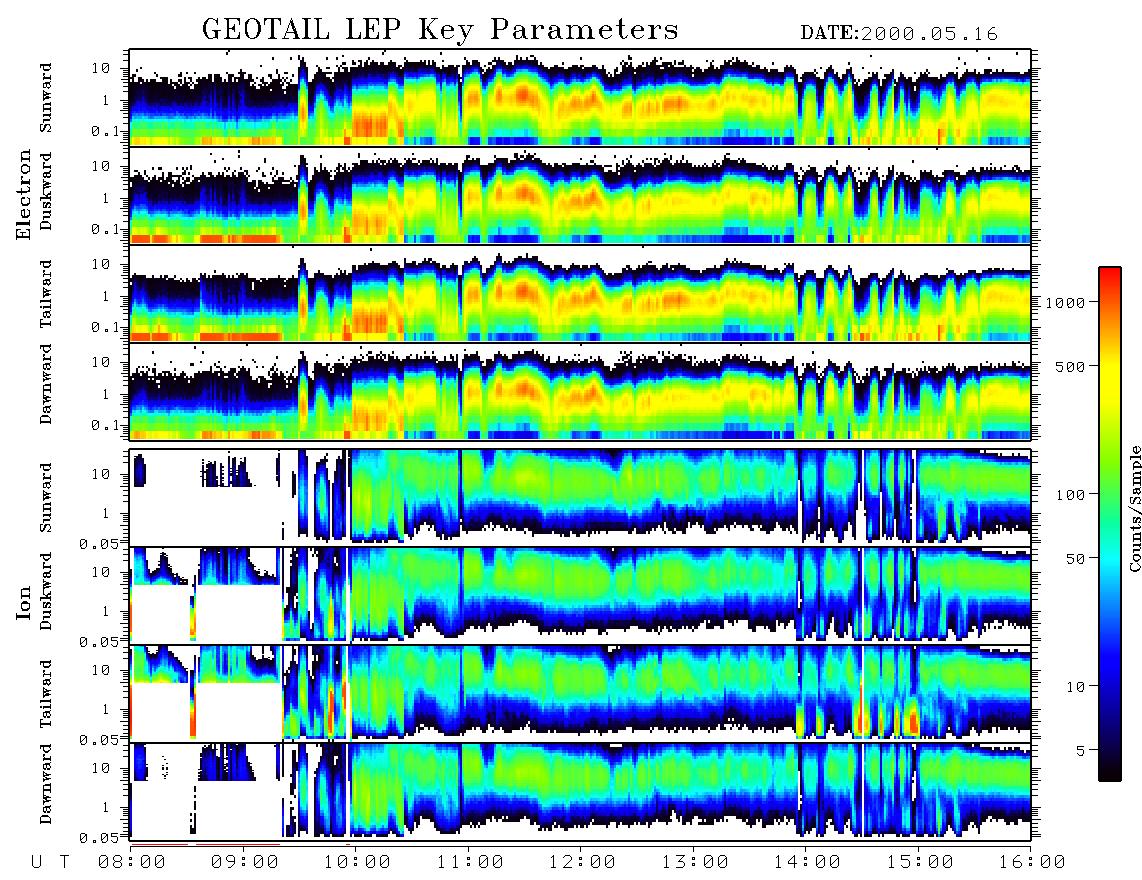Select the "15:00" time tick label
The height and width of the screenshot is (880, 1142).
pos(920,863)
